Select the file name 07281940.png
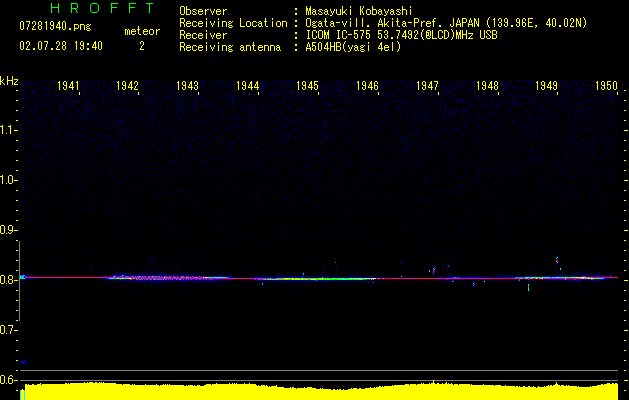 coord(55,27)
